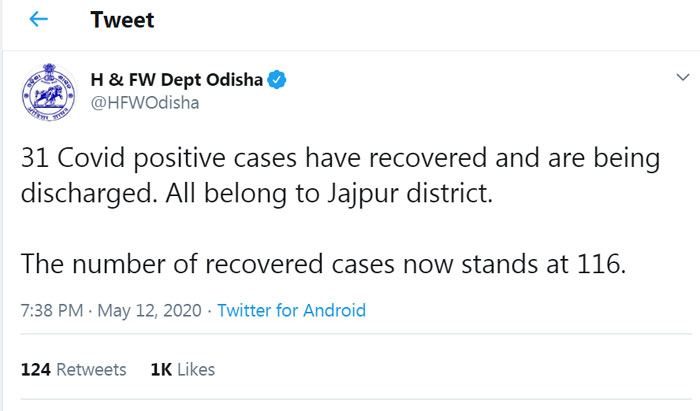The width and height of the screenshot is (700, 411).
Task: Visit the @HFWOdisha handle
Action: (145, 103)
